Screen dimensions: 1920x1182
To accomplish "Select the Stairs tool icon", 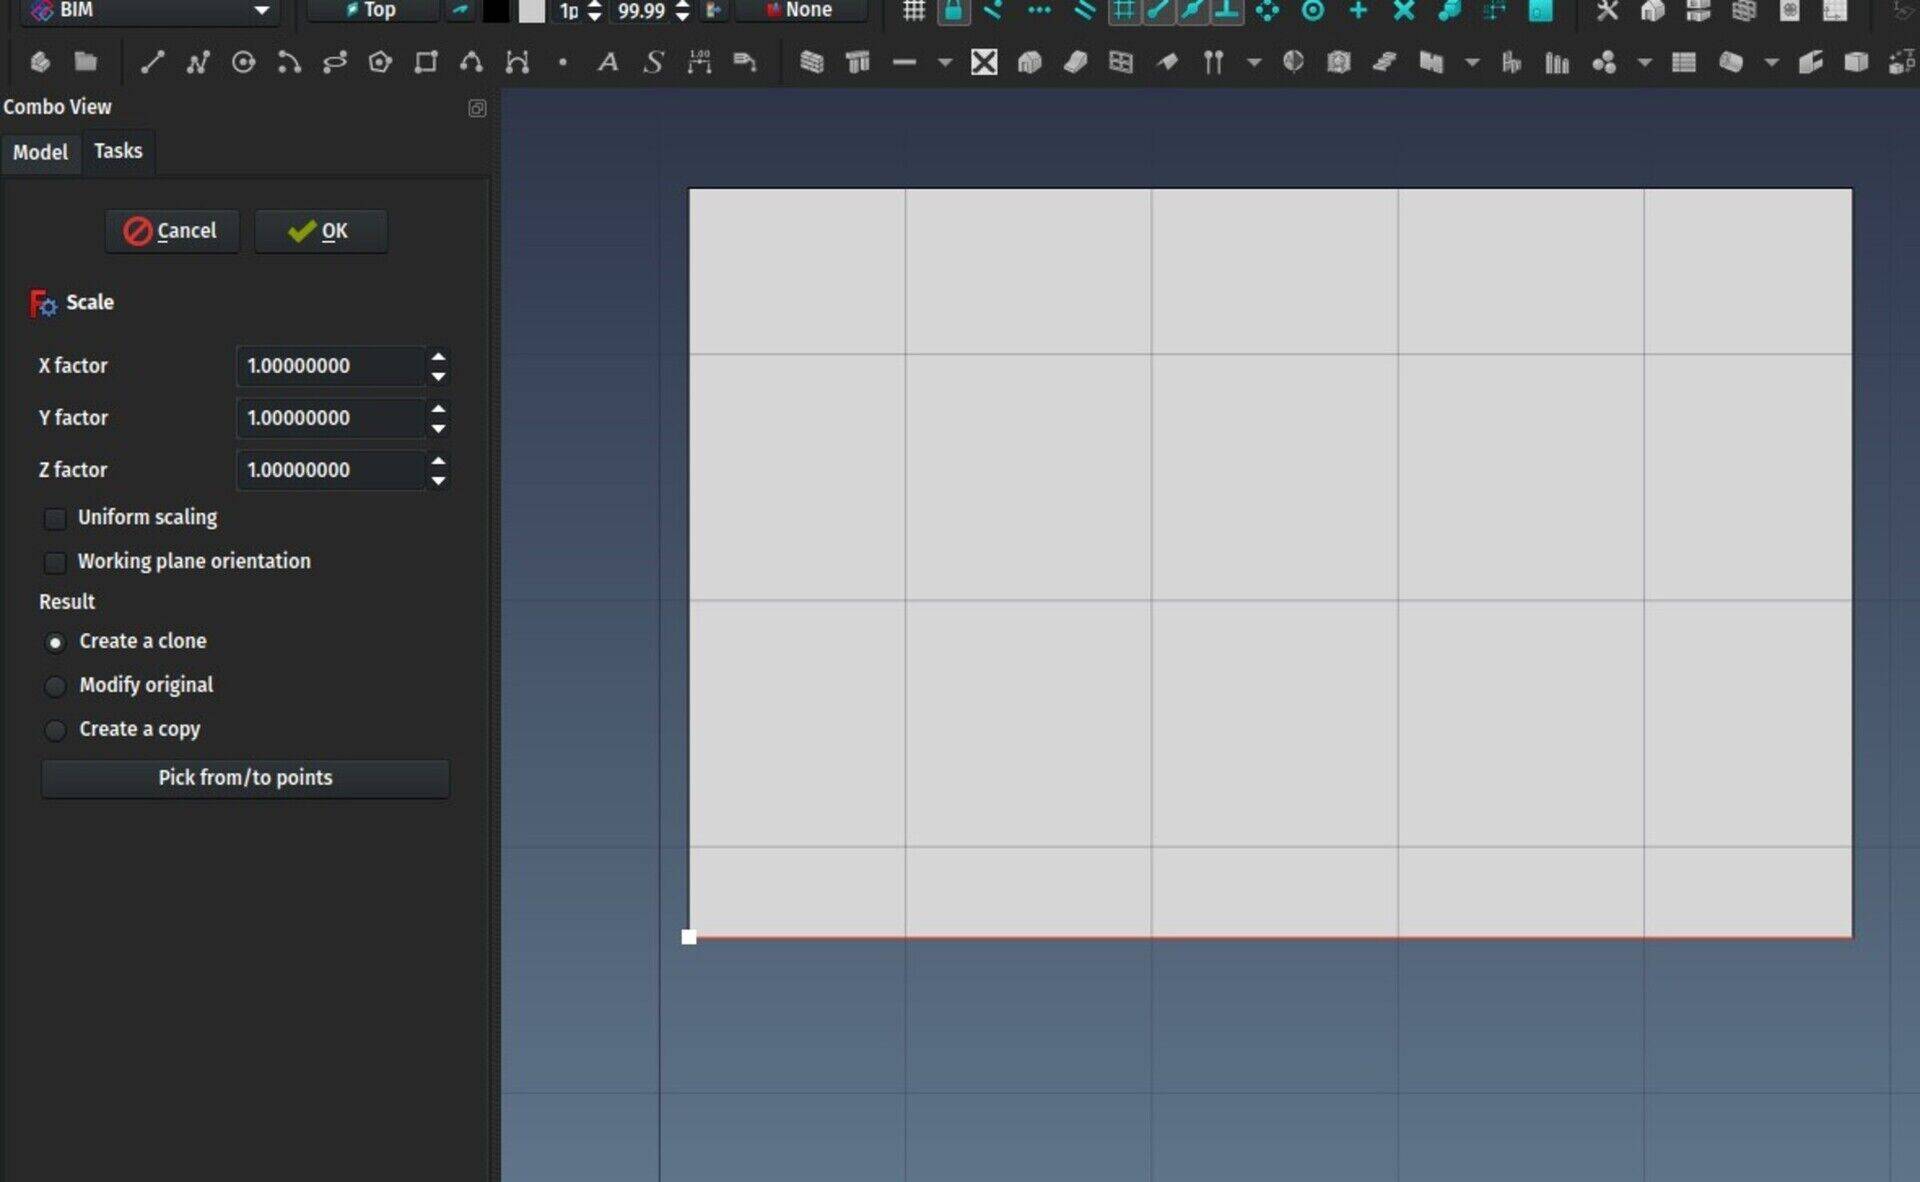I will pos(1384,62).
